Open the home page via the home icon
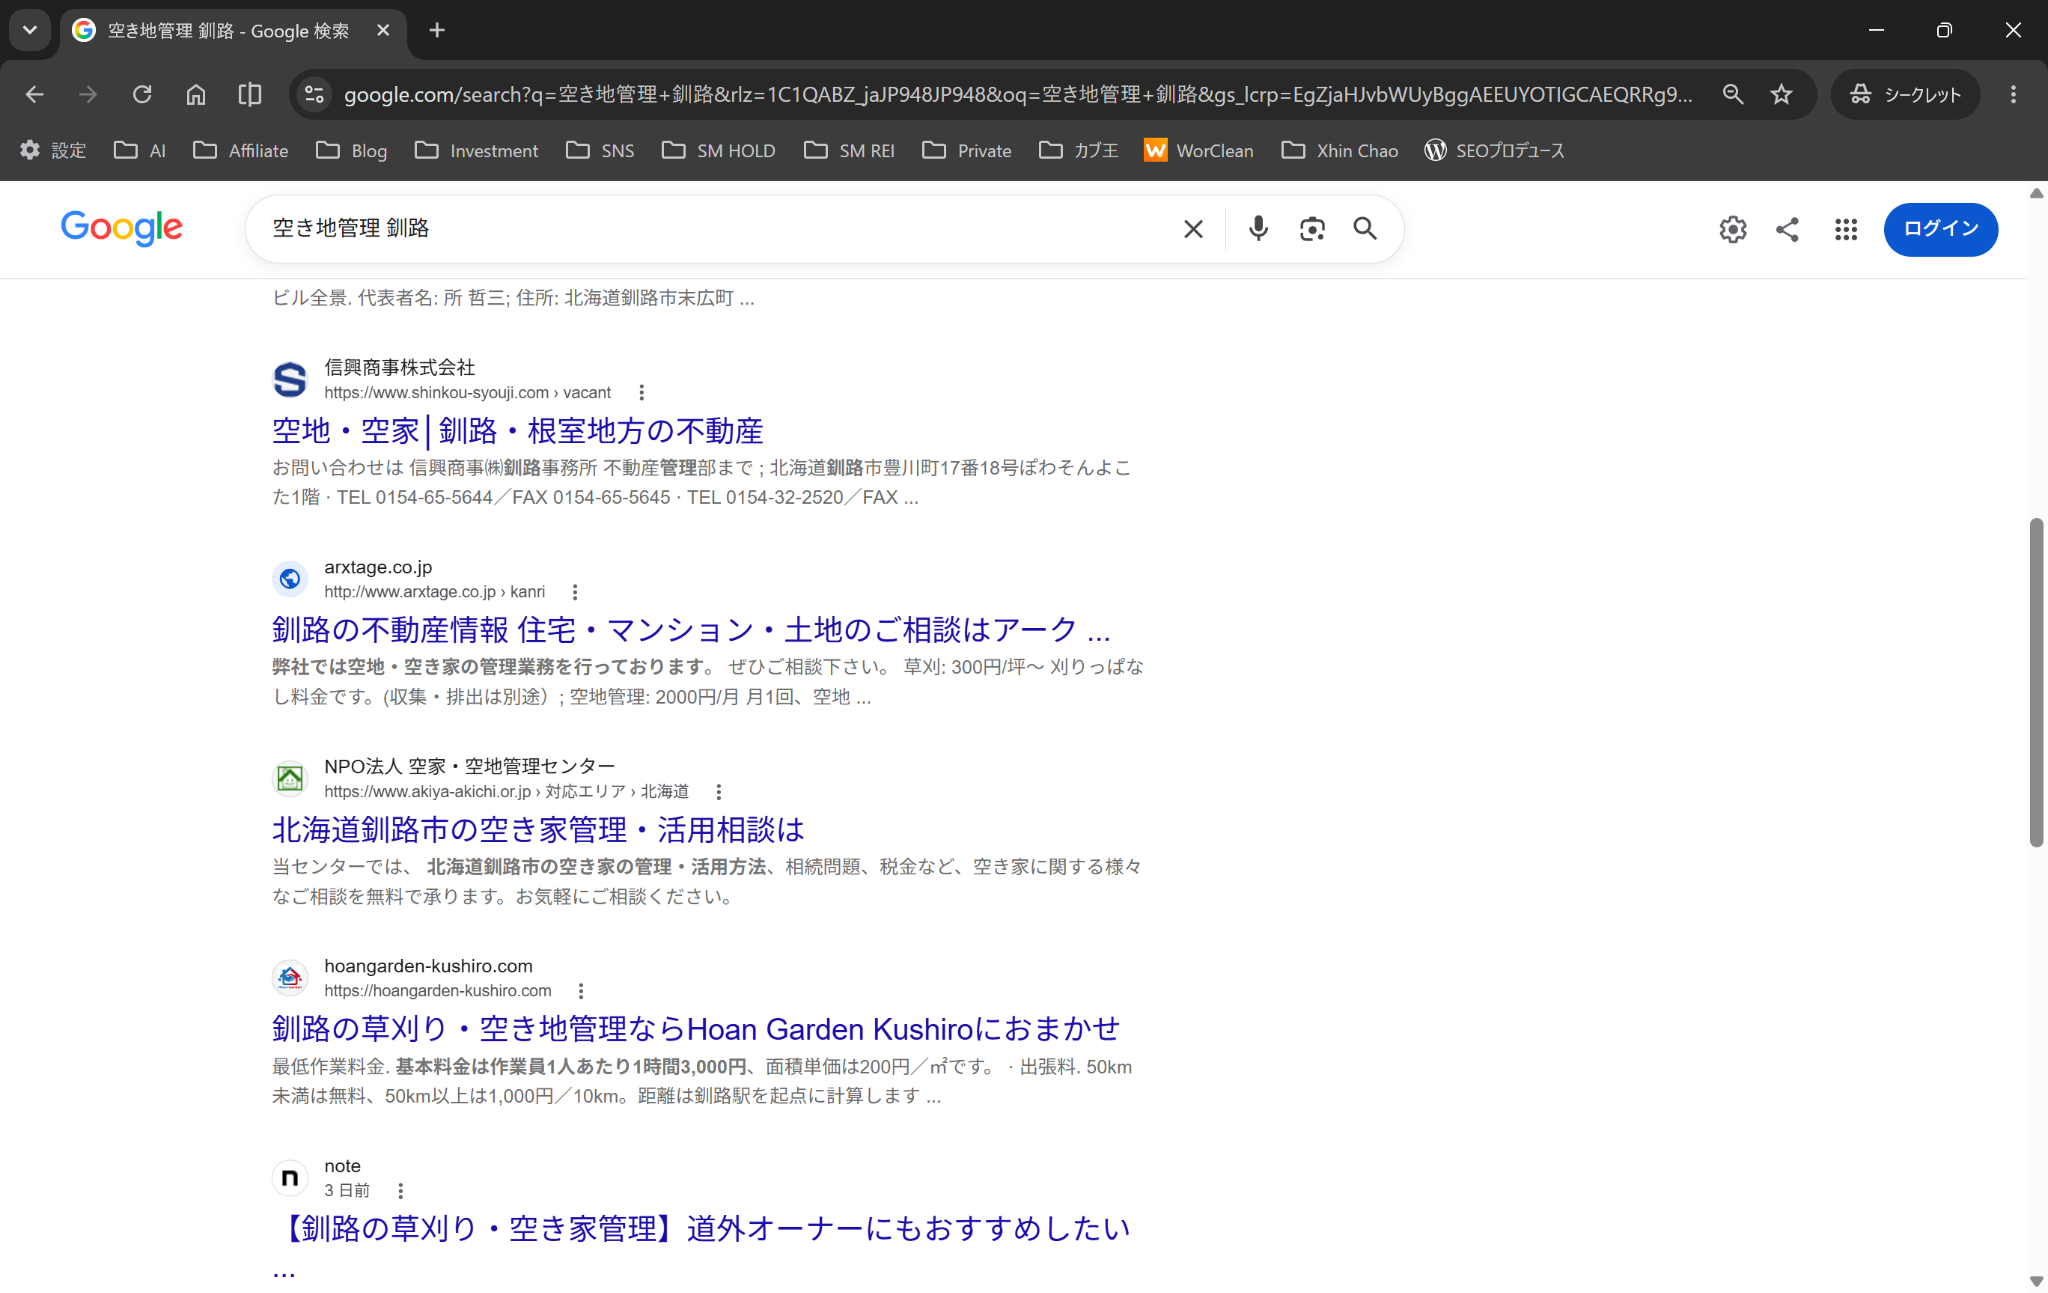The width and height of the screenshot is (2048, 1293). point(196,94)
